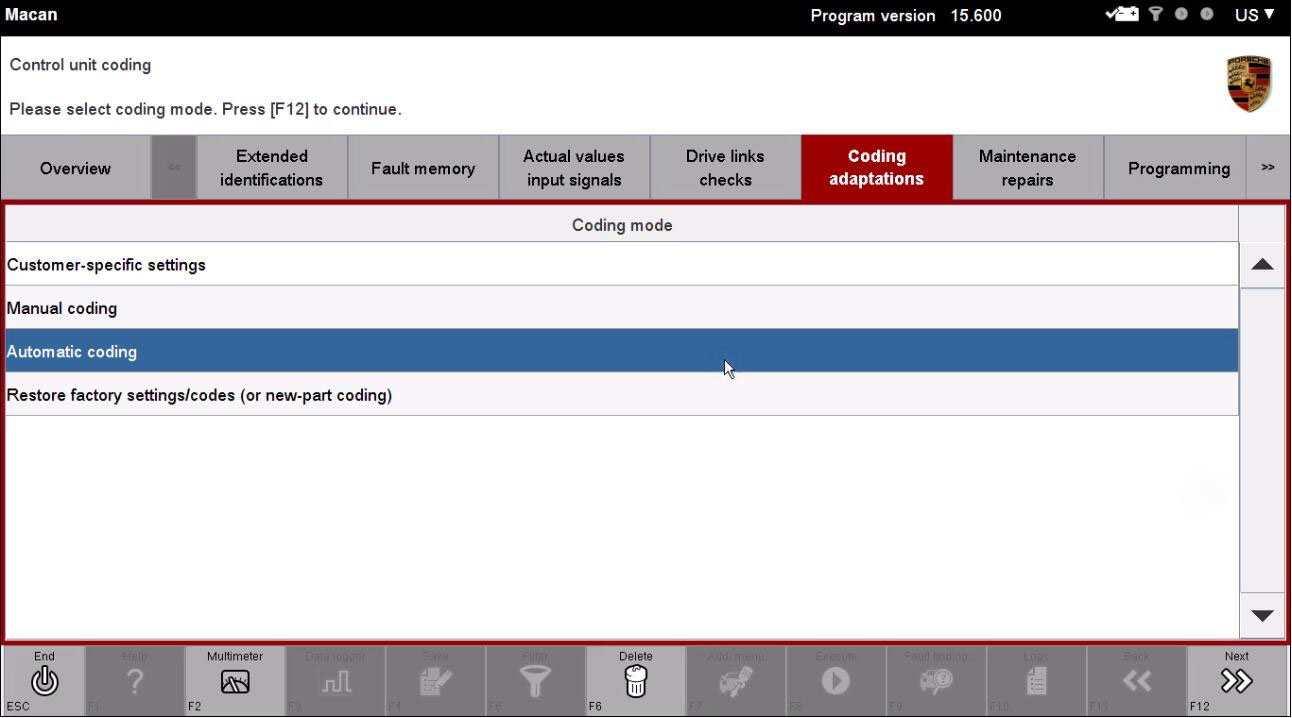Select the Automatic coding row

tap(621, 351)
